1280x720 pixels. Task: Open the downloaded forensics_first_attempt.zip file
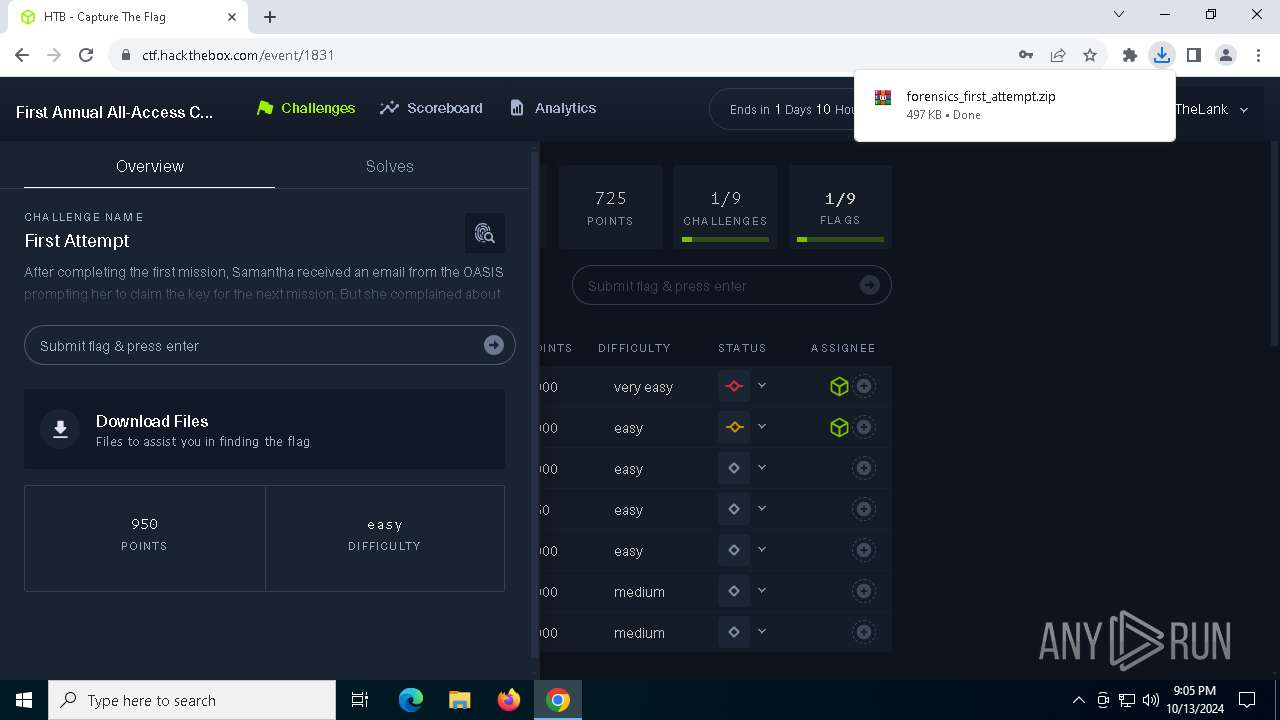pyautogui.click(x=1014, y=105)
